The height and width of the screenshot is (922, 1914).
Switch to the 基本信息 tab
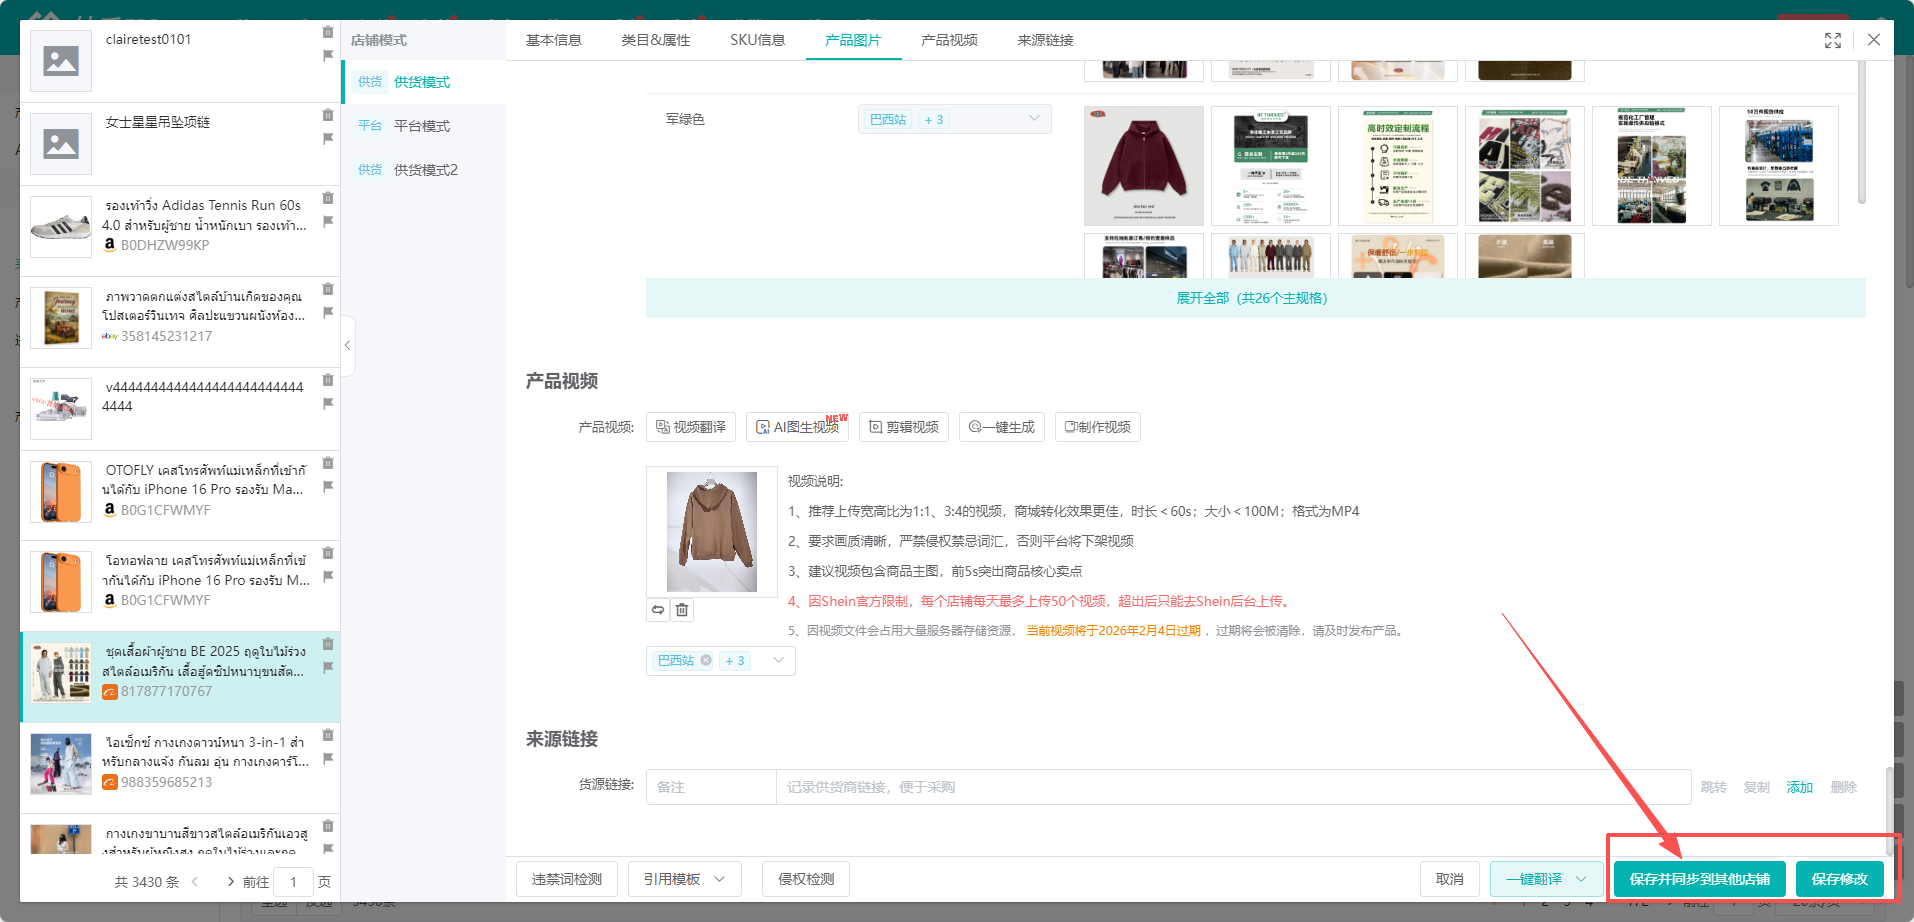click(x=554, y=40)
